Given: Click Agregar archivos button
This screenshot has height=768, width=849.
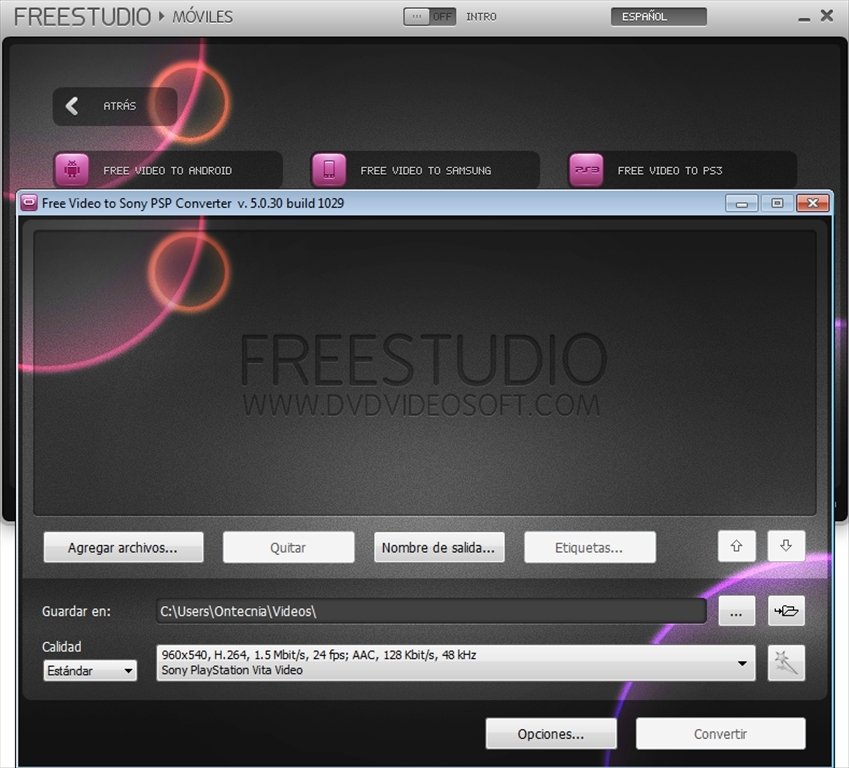Looking at the screenshot, I should (x=123, y=548).
